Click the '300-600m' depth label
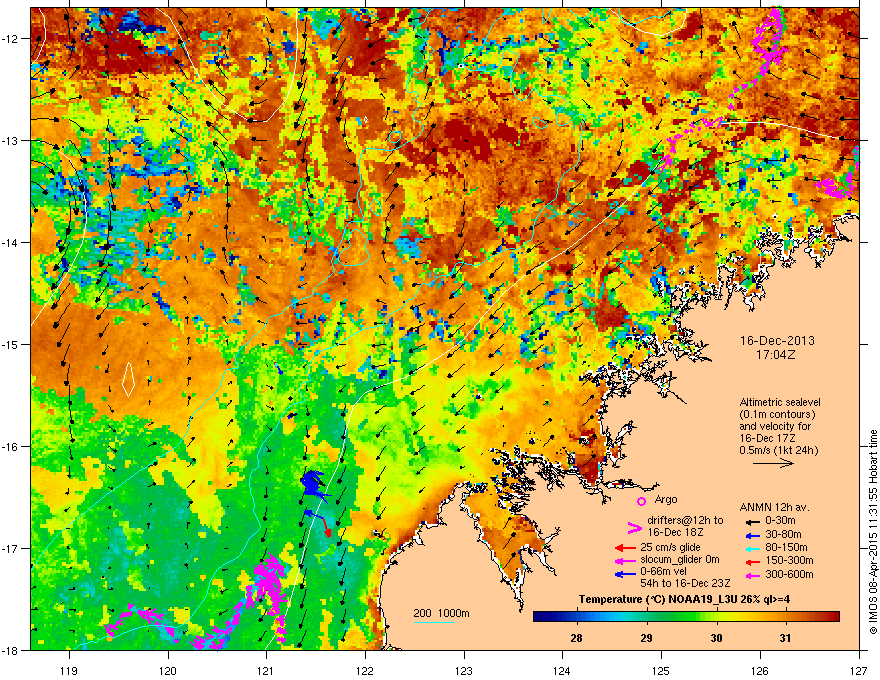 (789, 574)
